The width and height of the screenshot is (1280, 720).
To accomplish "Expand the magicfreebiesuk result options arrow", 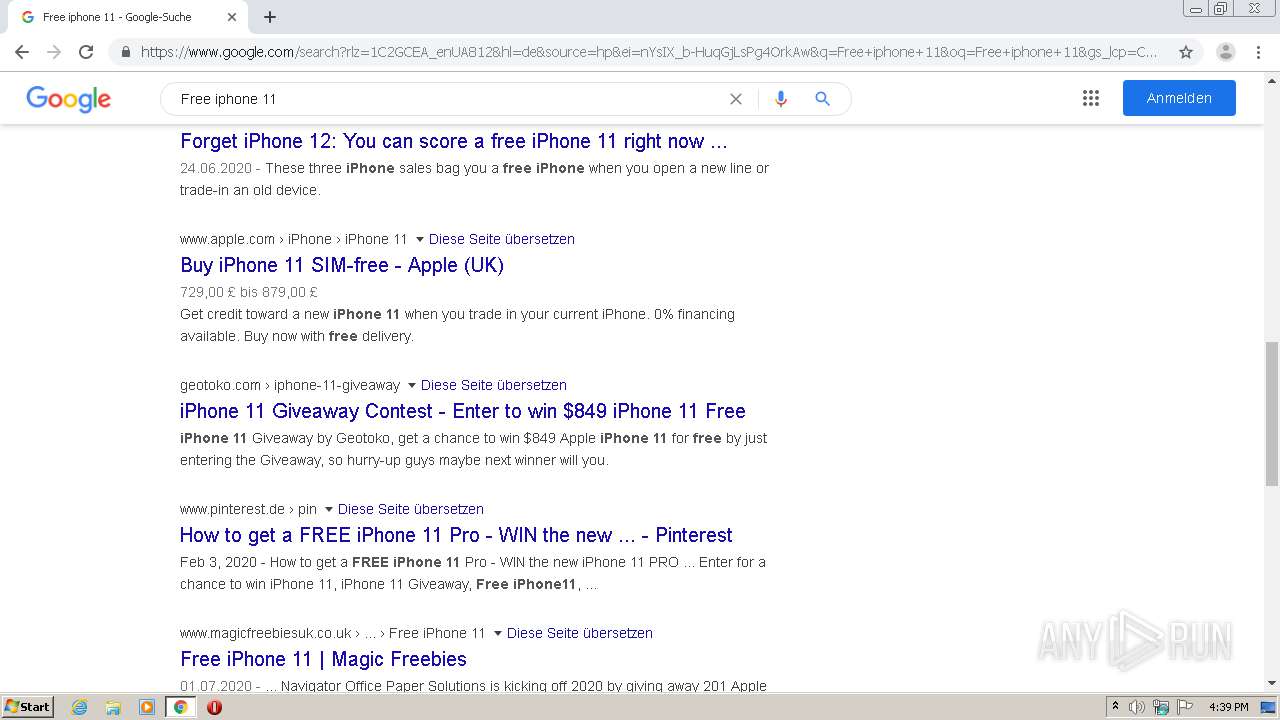I will point(497,634).
